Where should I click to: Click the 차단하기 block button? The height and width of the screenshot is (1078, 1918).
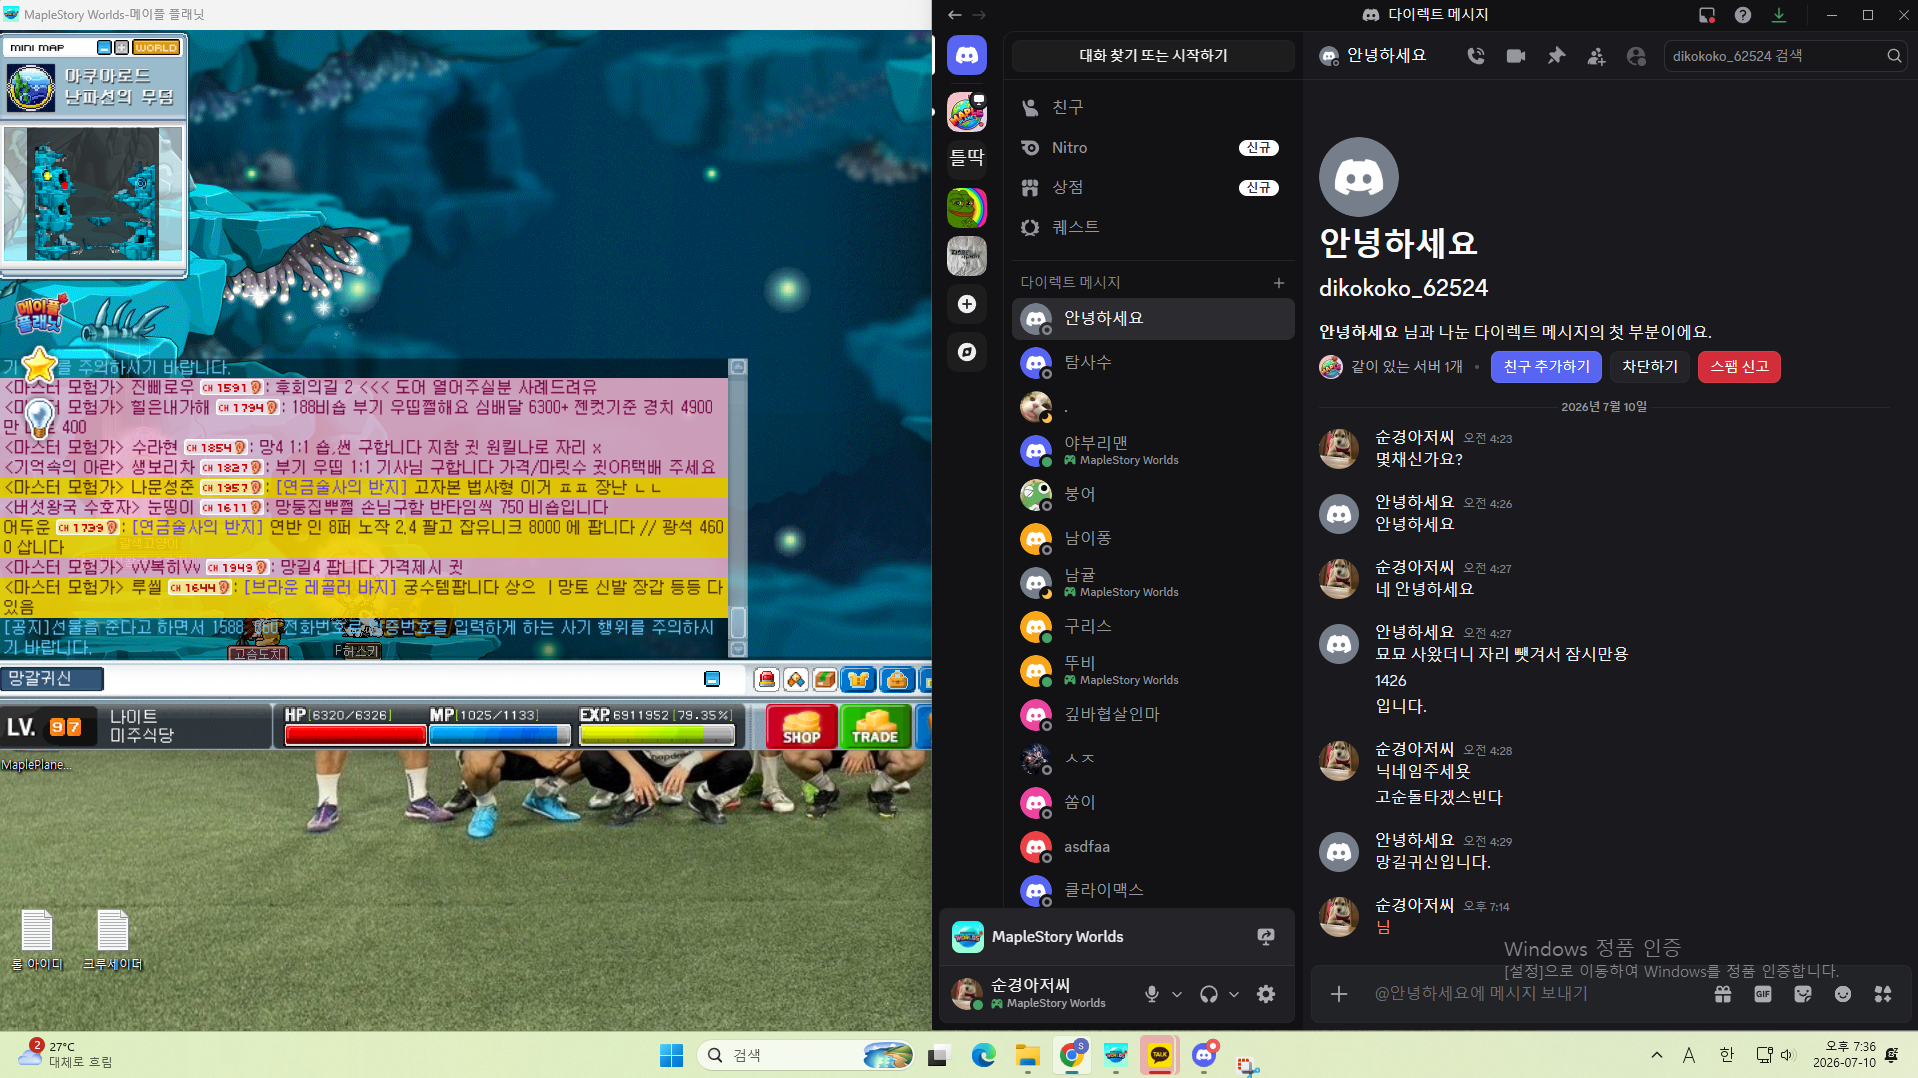(1650, 367)
